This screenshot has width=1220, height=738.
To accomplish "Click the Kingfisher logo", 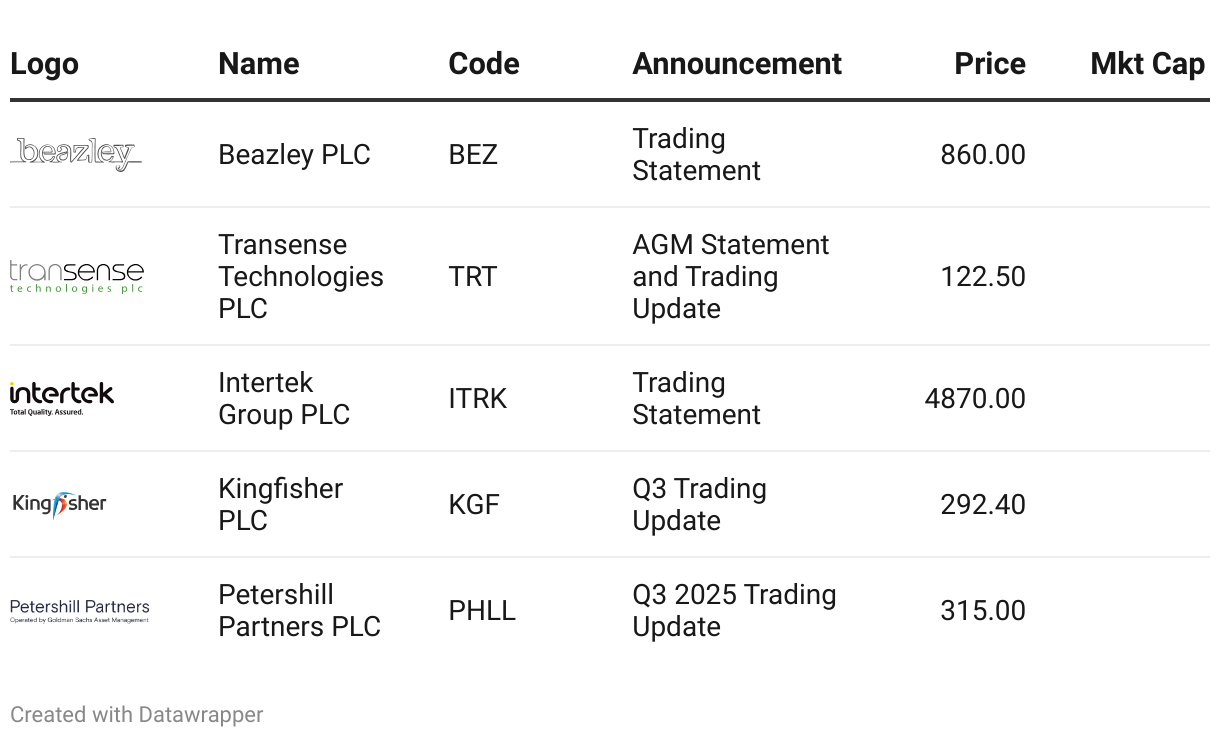I will tap(60, 504).
